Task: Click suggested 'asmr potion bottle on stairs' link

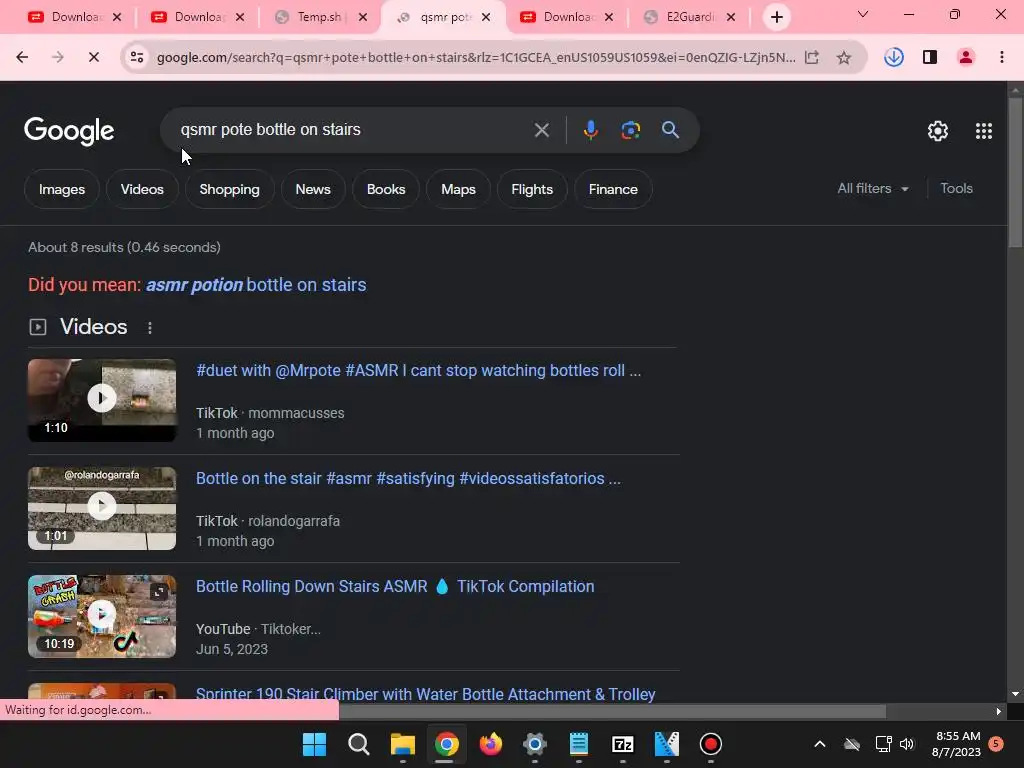Action: [256, 285]
